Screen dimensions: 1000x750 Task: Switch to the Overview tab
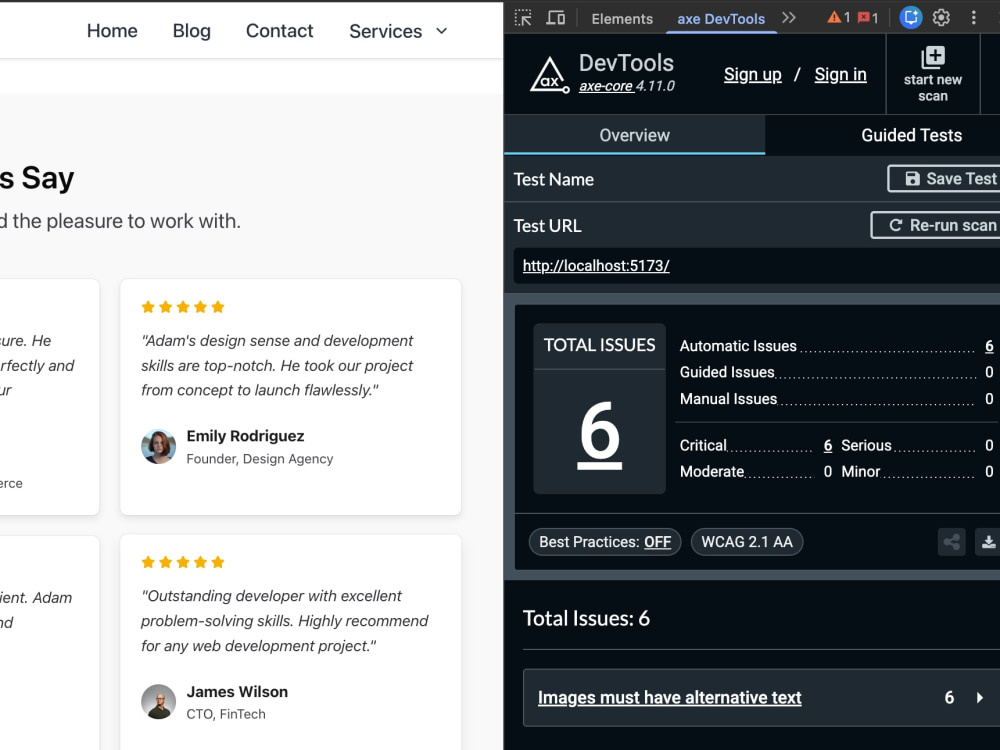pos(634,135)
